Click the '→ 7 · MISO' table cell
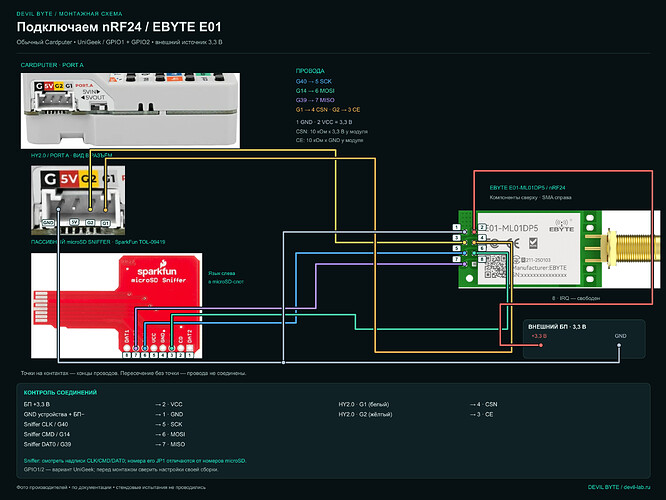This screenshot has height=500, width=666. (170, 444)
